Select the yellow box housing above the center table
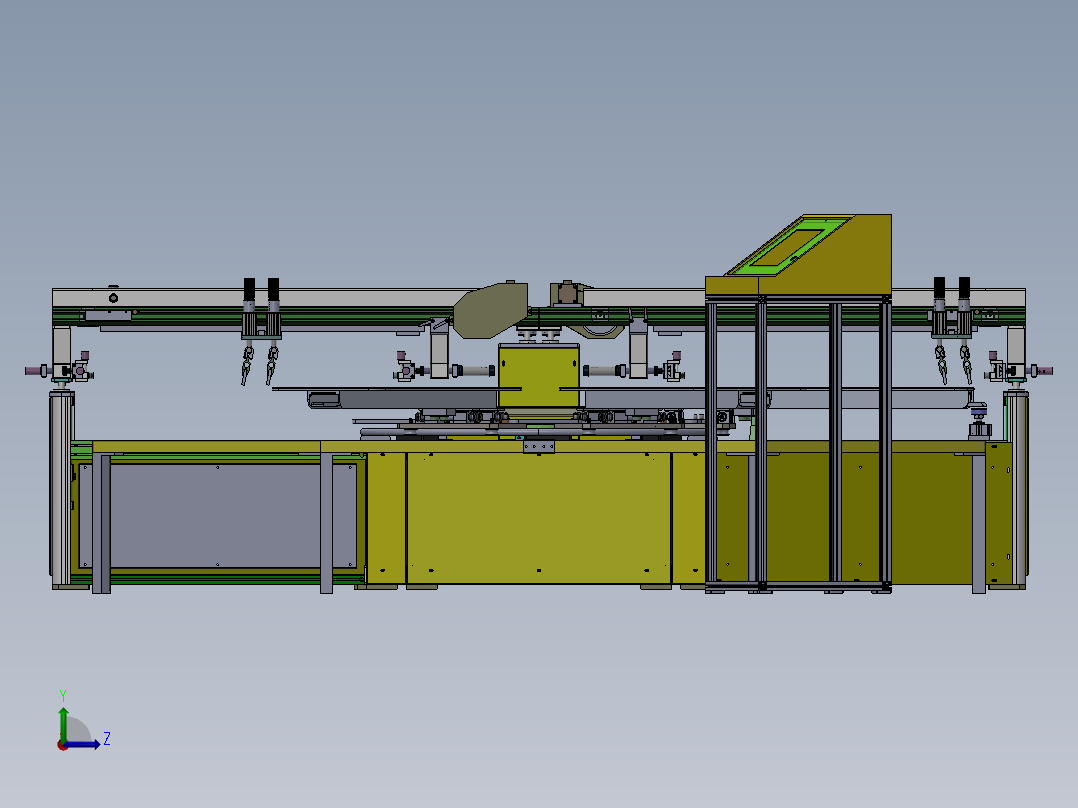The width and height of the screenshot is (1078, 808). (539, 377)
